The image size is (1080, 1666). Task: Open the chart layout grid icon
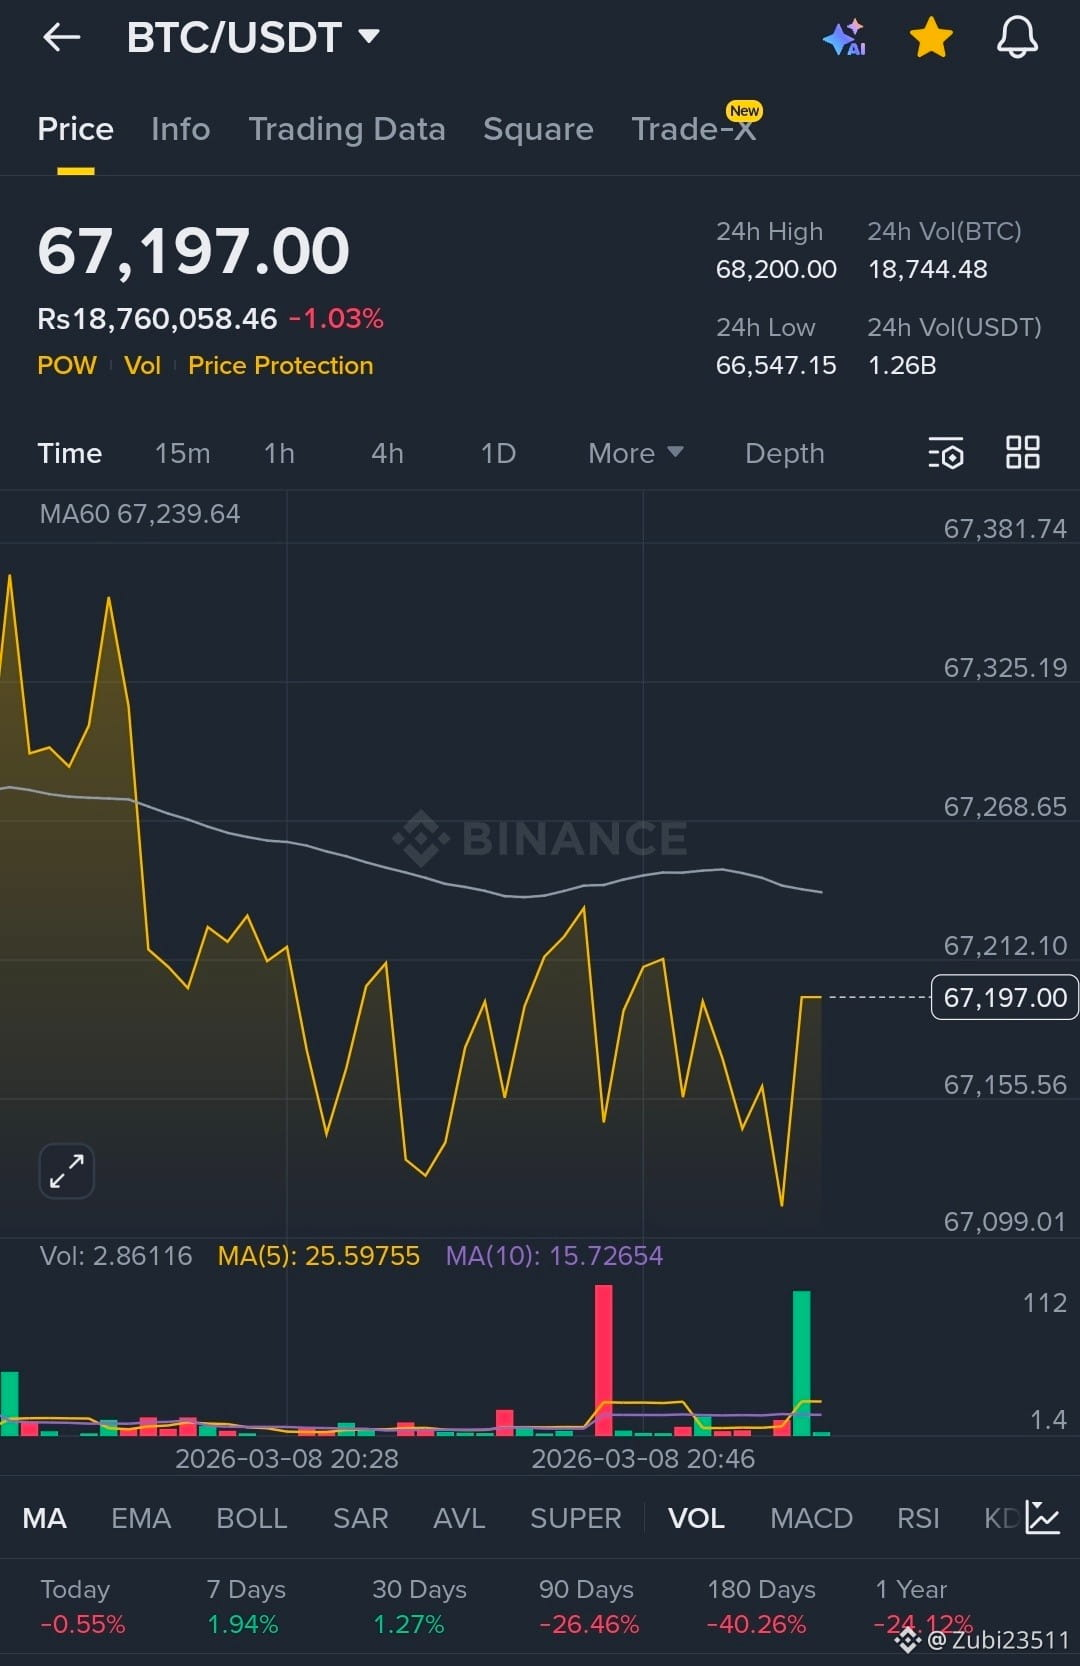(x=1023, y=453)
